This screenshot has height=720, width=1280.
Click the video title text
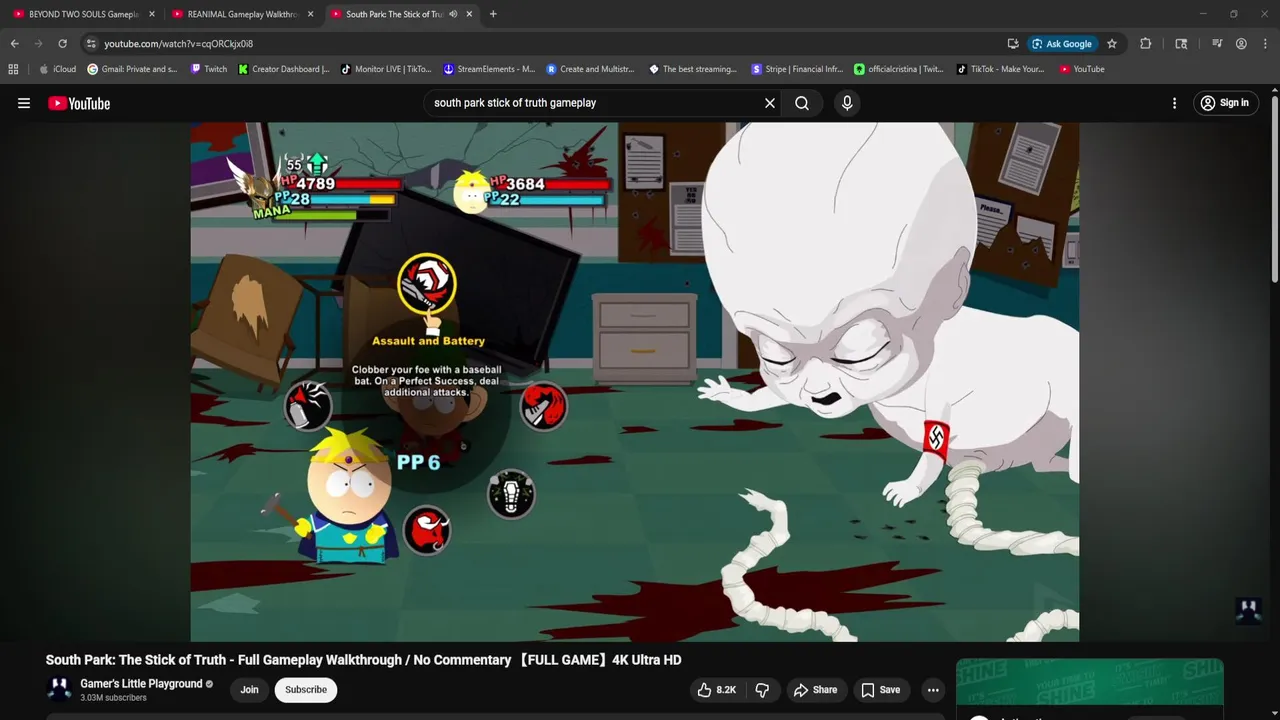(x=363, y=660)
